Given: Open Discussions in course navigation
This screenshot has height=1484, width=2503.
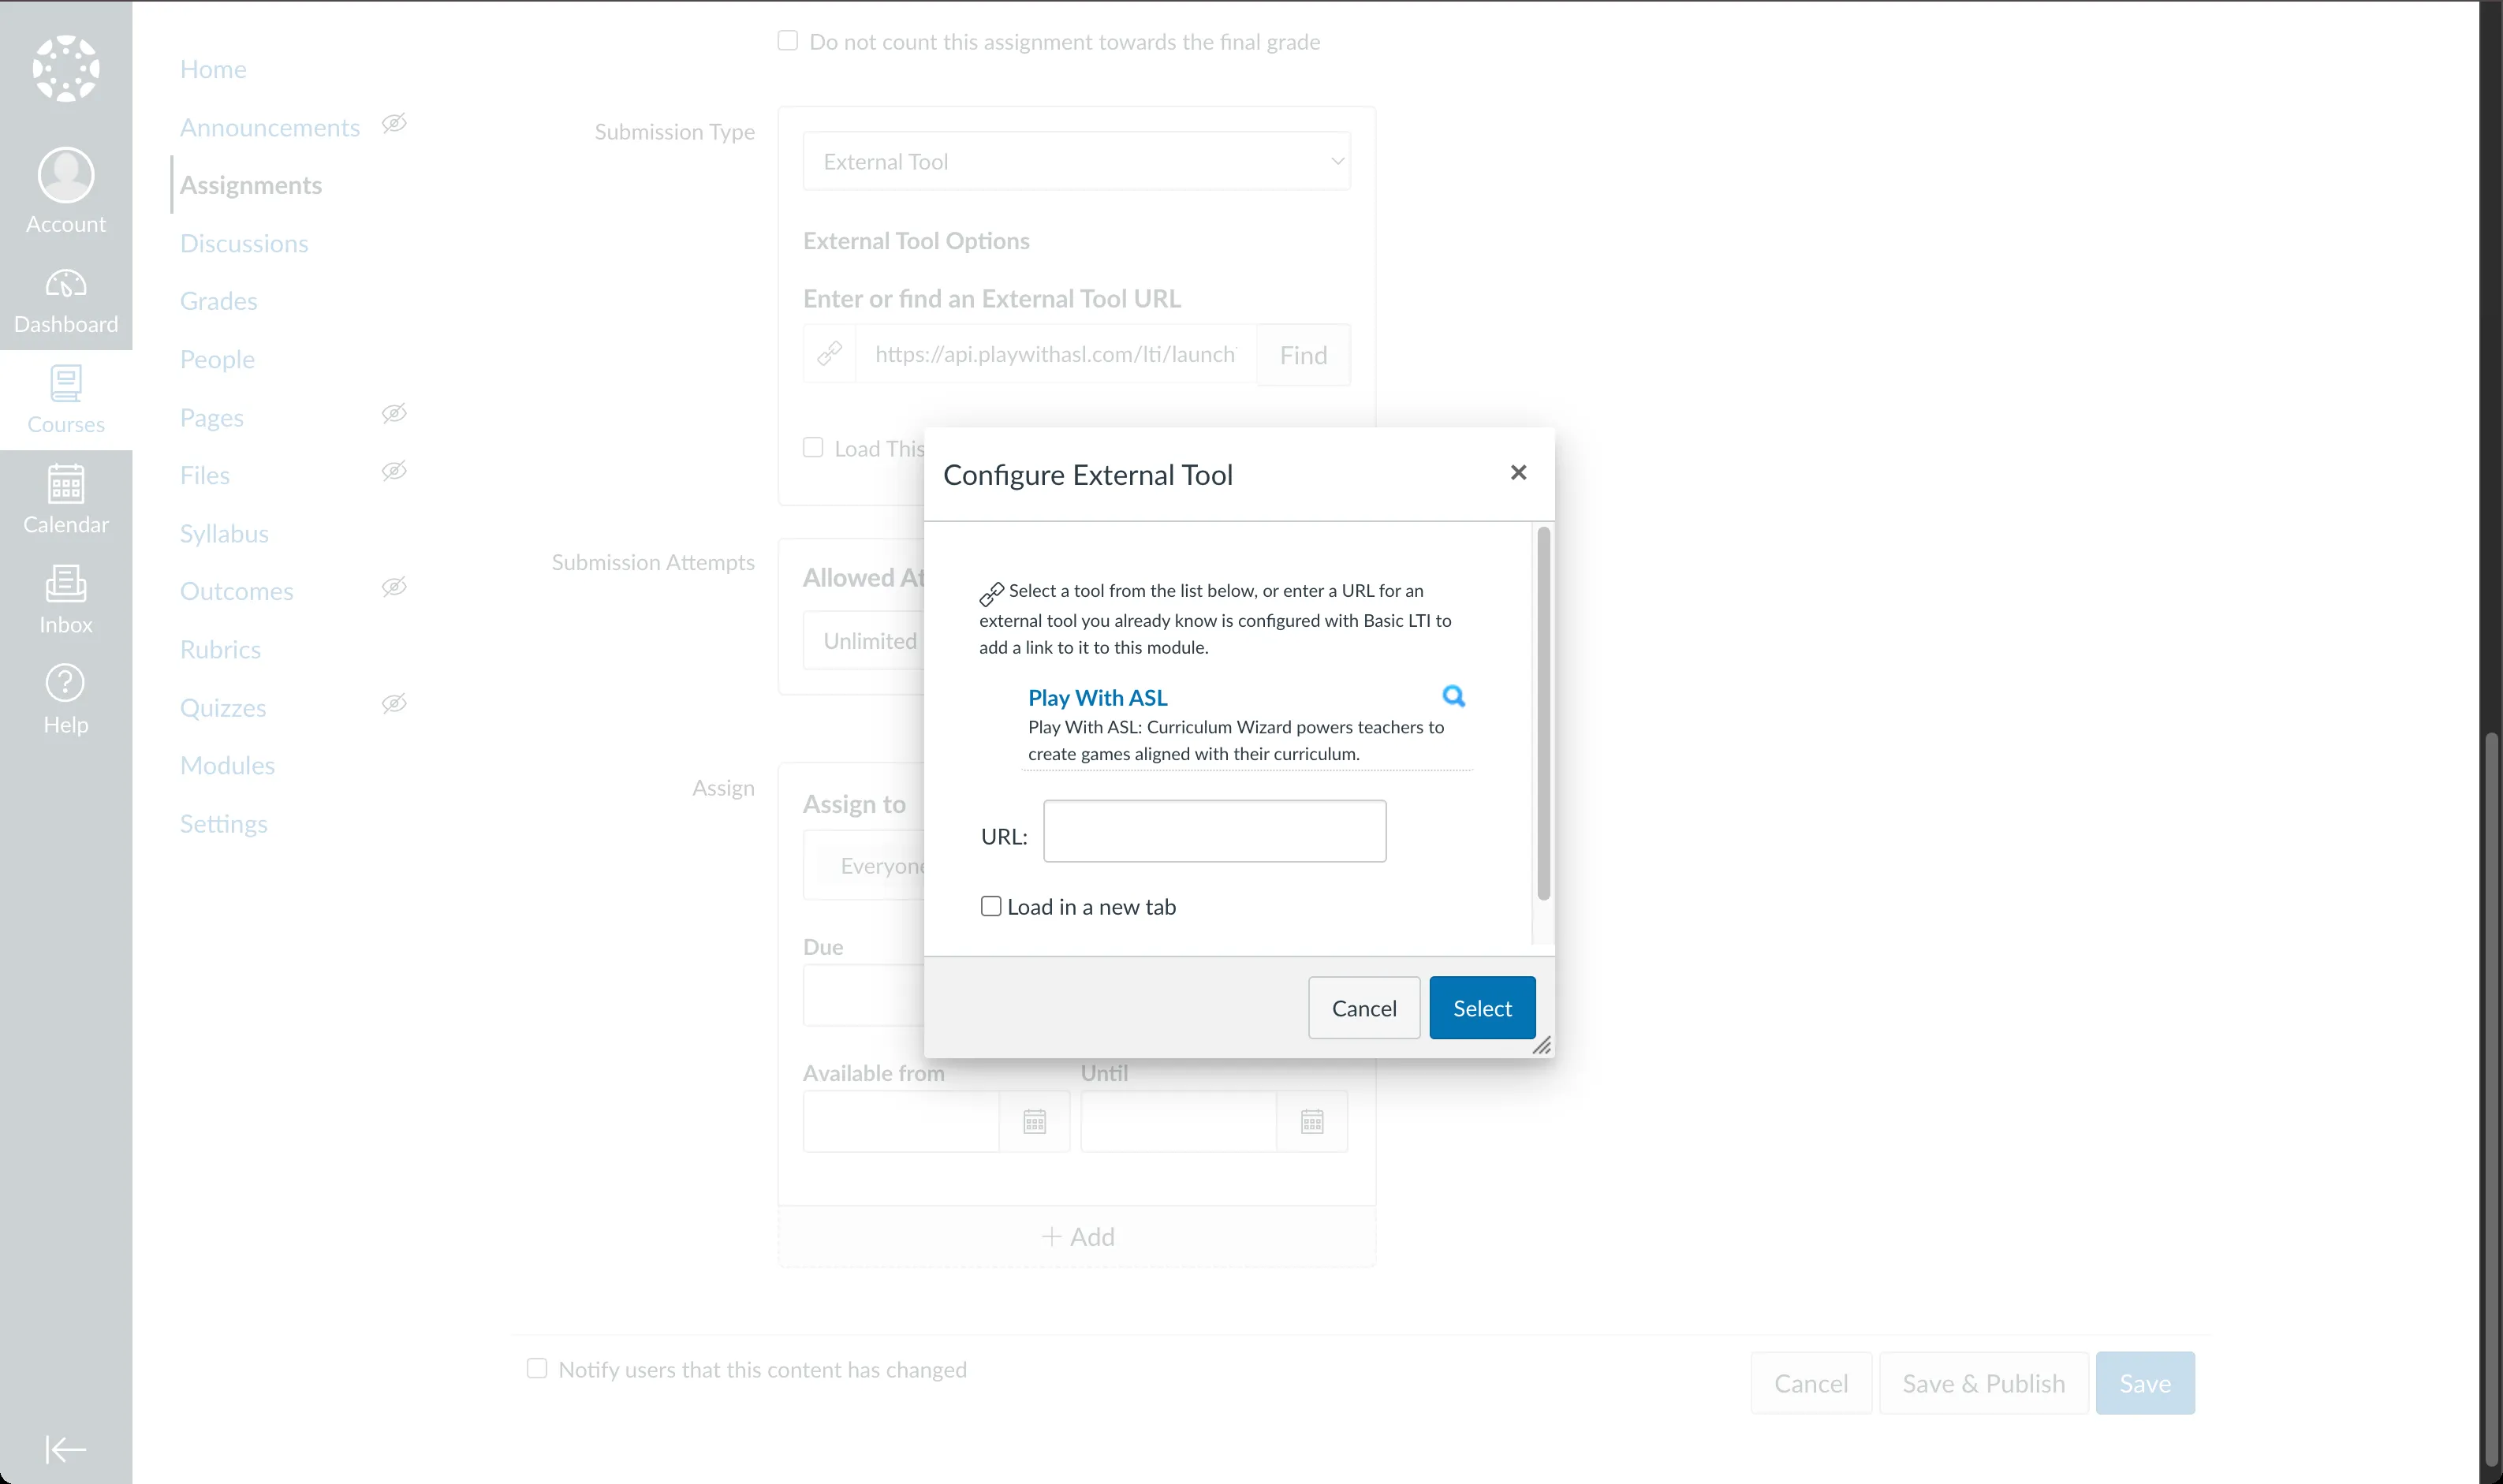Looking at the screenshot, I should [244, 243].
